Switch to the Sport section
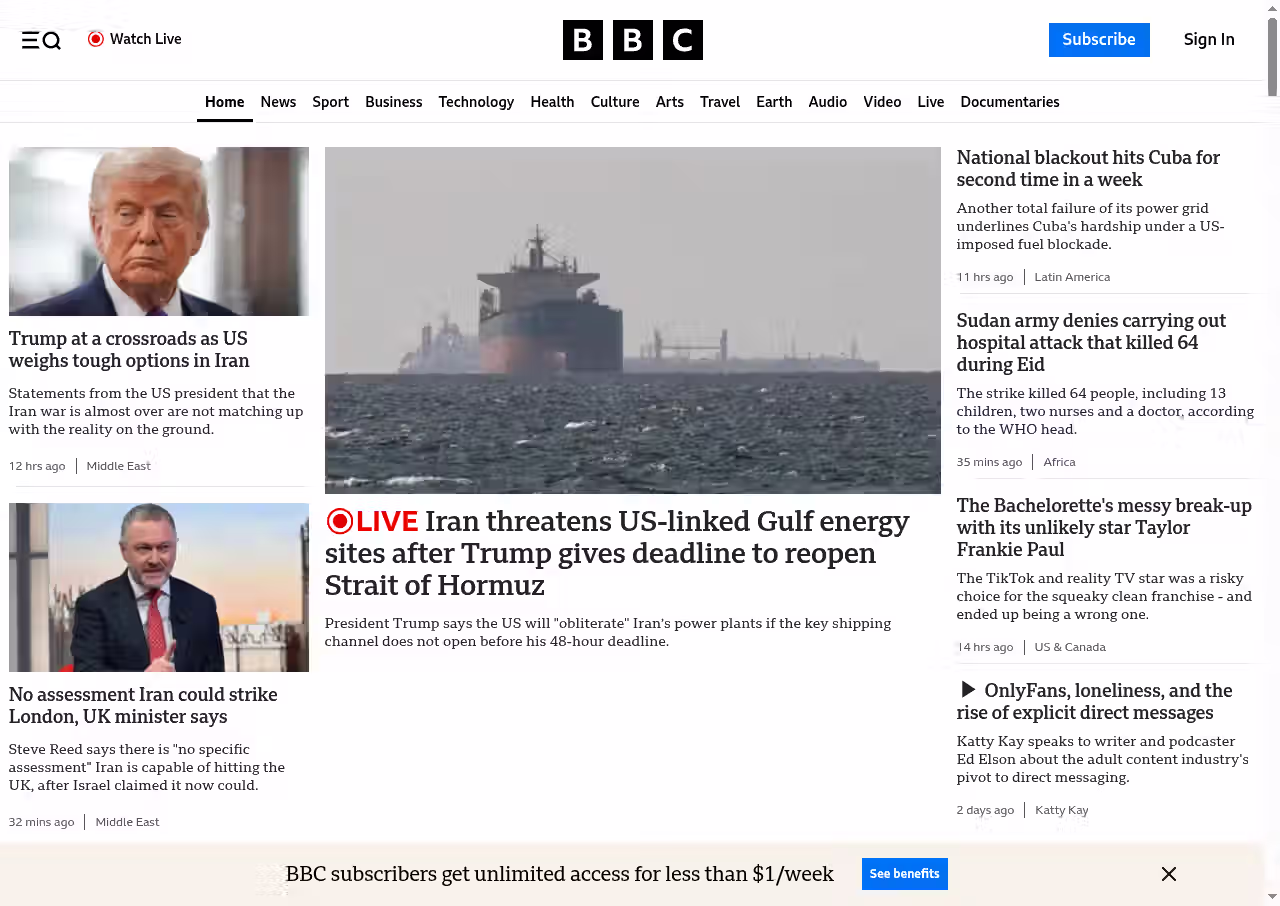This screenshot has height=906, width=1280. 330,102
